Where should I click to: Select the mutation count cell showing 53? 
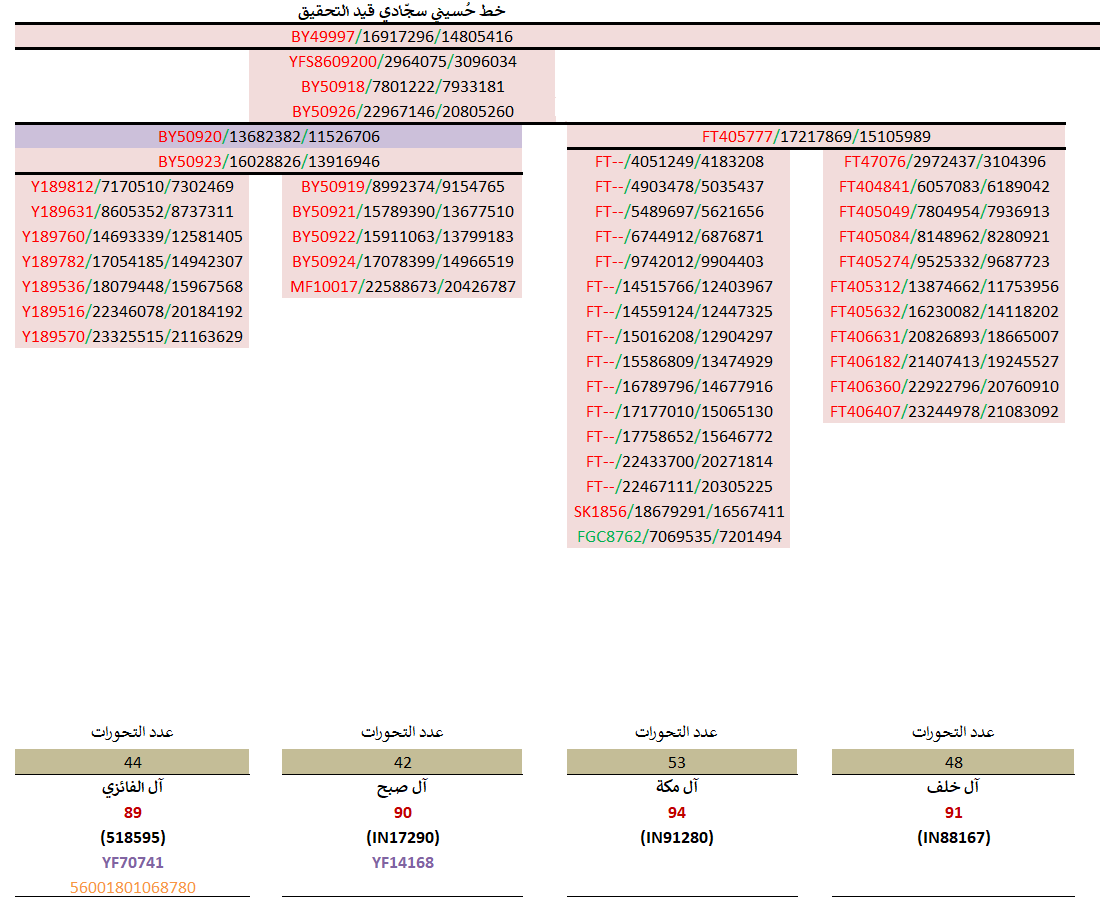(x=677, y=763)
